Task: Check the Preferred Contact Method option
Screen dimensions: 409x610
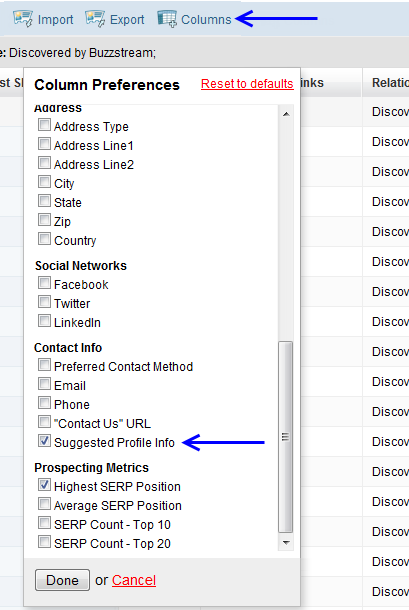Action: point(44,365)
